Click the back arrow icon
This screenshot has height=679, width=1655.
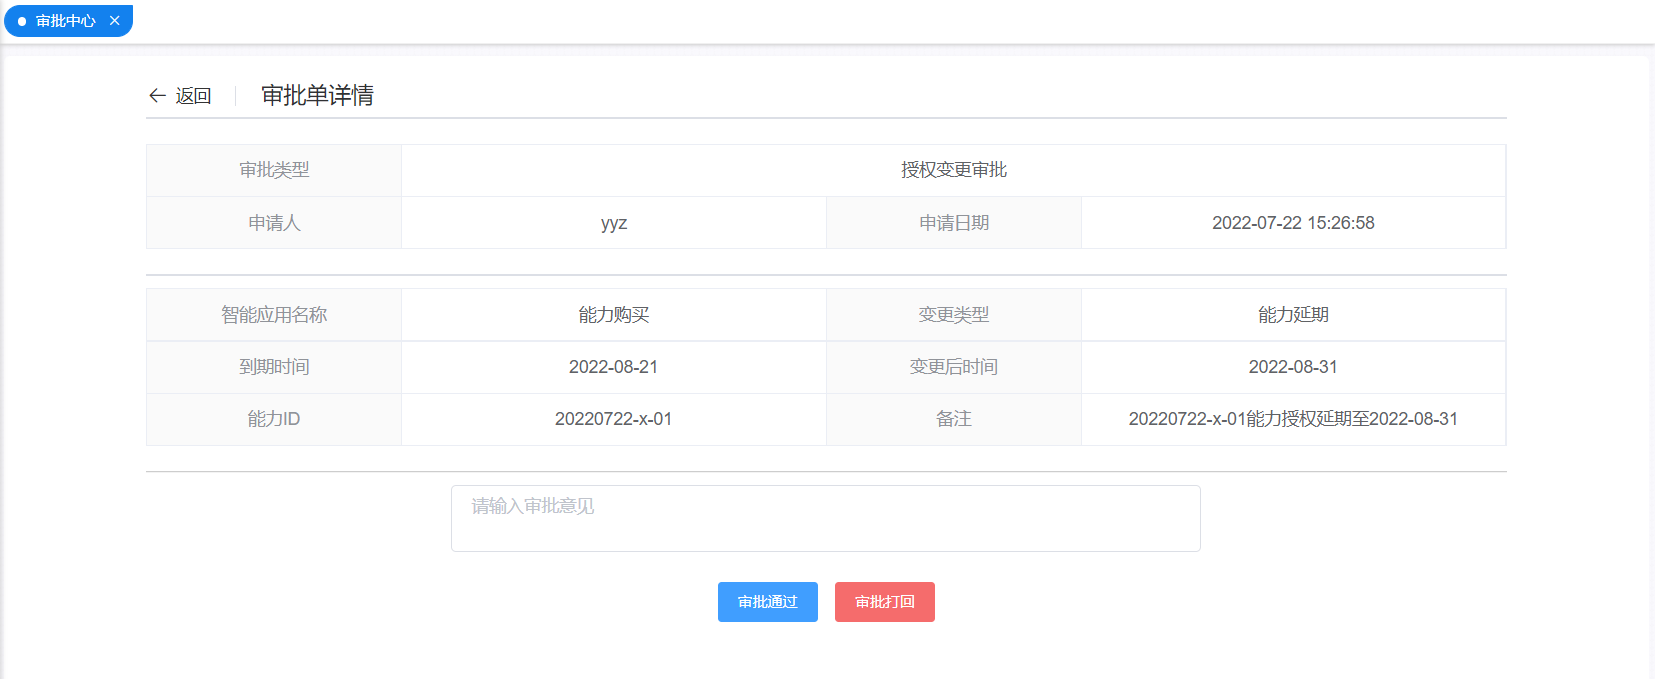pyautogui.click(x=157, y=96)
